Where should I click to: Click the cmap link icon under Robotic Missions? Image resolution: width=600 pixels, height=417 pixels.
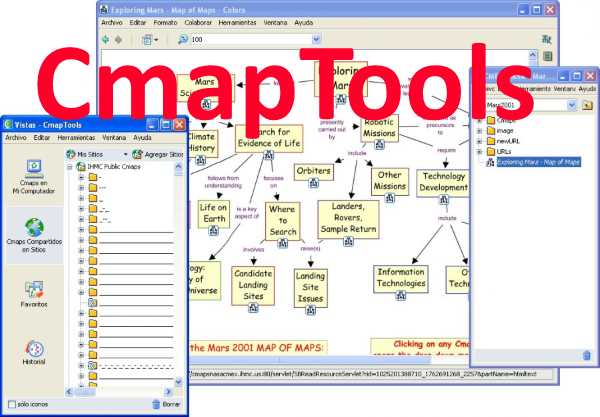tap(379, 145)
